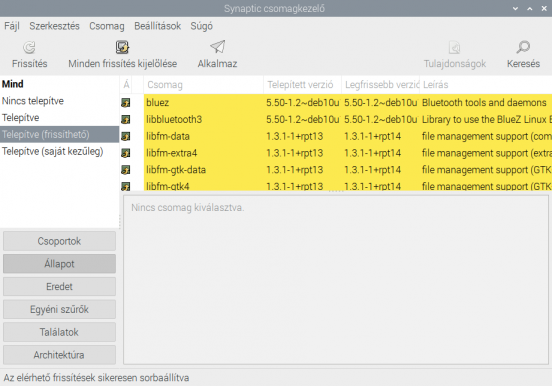Select the libfm-extra4 package name
Viewport: 552px width, 386px height.
[x=171, y=153]
